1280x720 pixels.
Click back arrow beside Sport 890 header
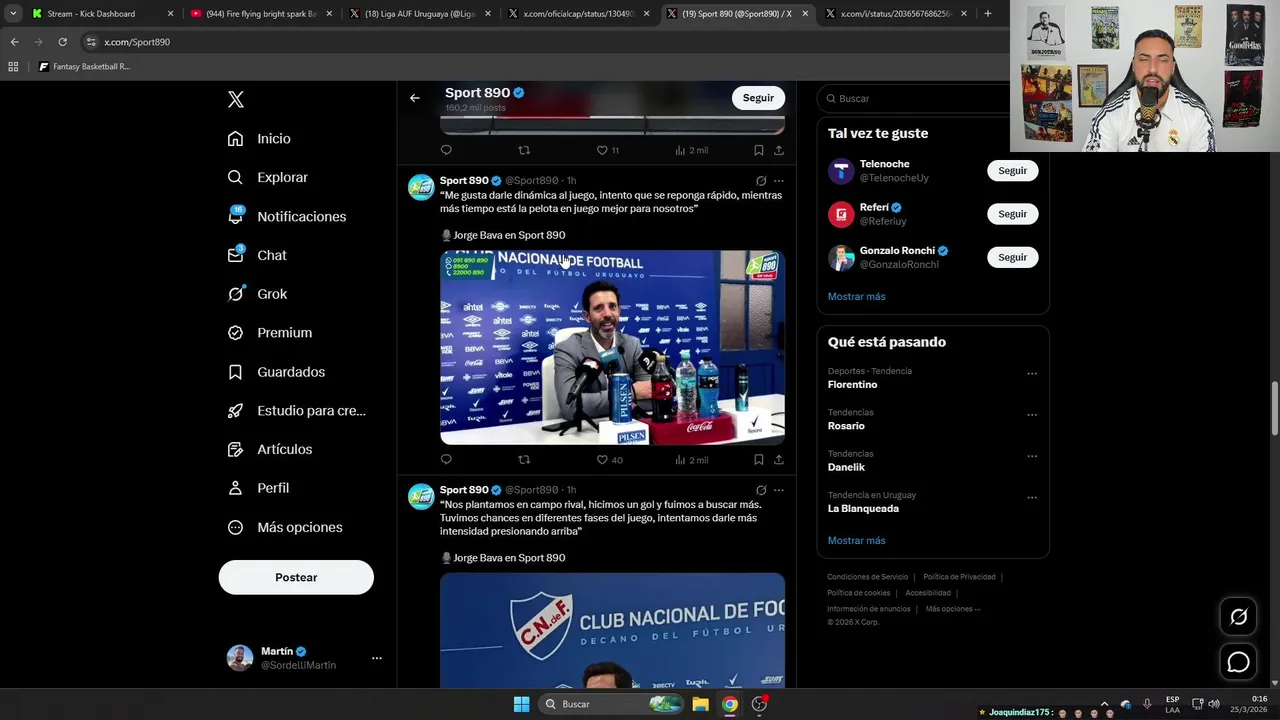[x=415, y=98]
